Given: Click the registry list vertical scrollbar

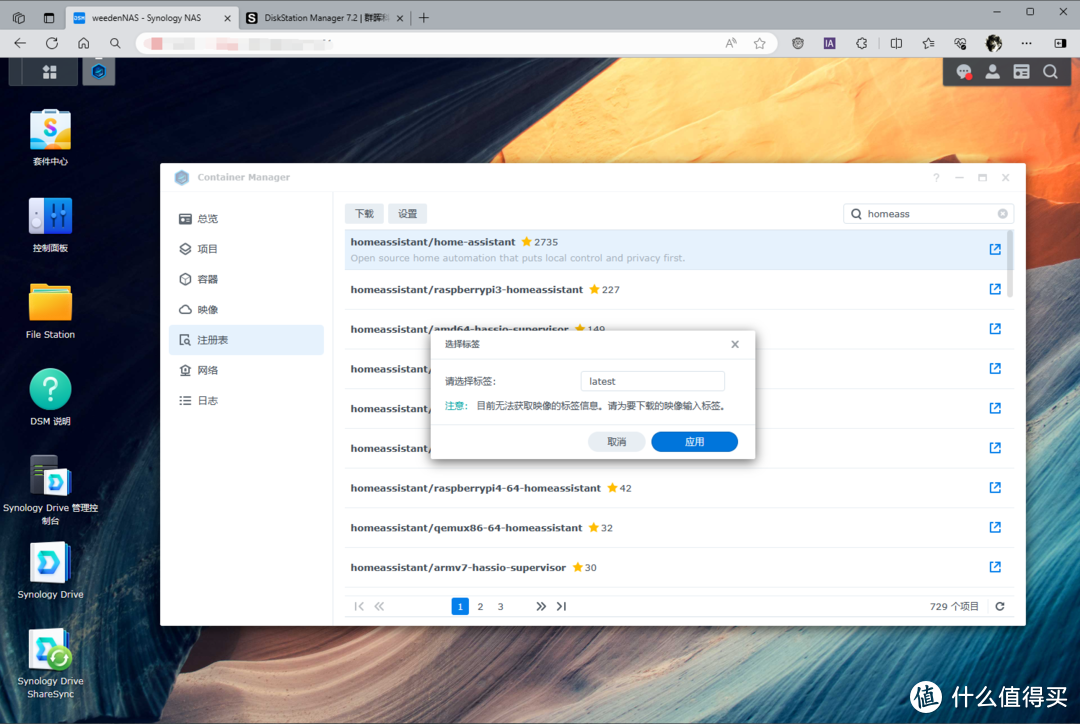Looking at the screenshot, I should (1010, 263).
